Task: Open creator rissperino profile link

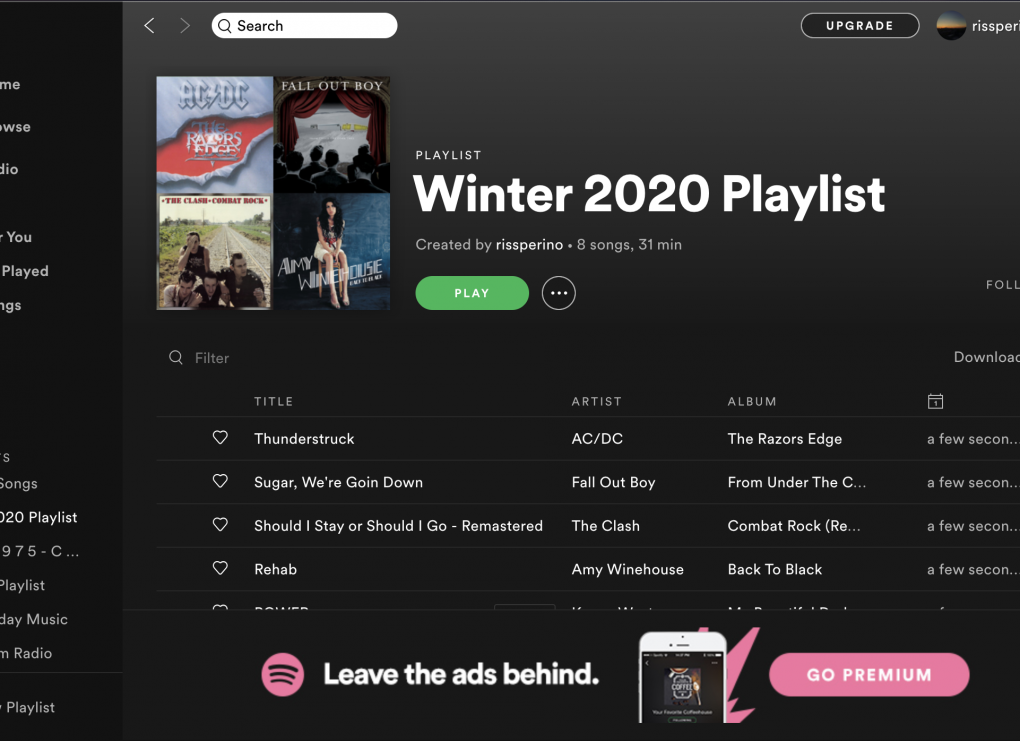Action: point(529,245)
